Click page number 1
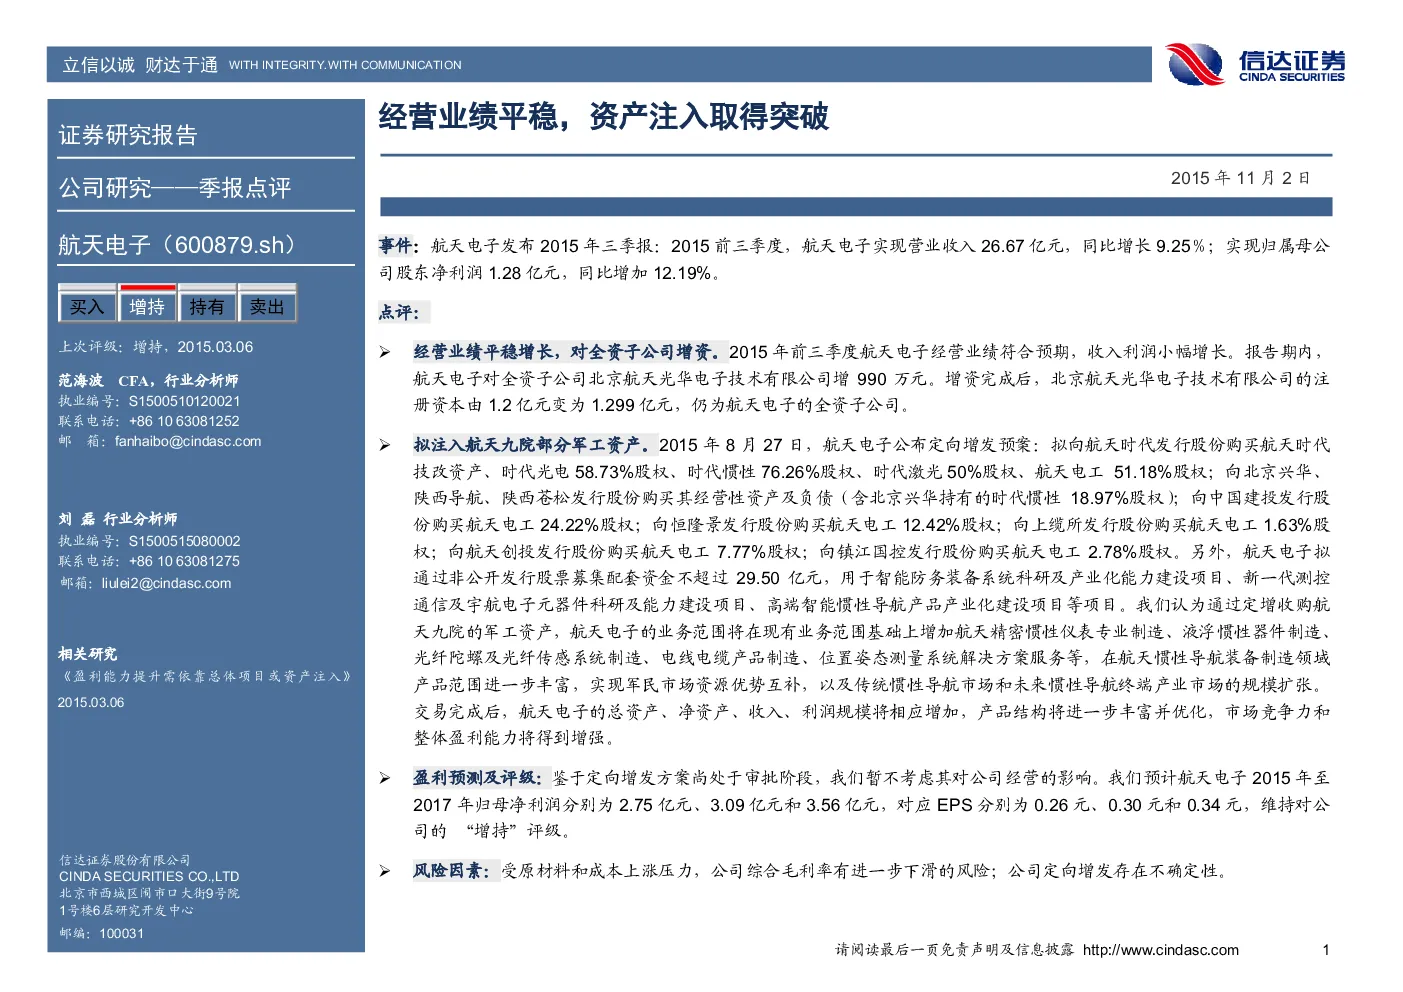Screen dimensions: 1403x992 [1326, 950]
